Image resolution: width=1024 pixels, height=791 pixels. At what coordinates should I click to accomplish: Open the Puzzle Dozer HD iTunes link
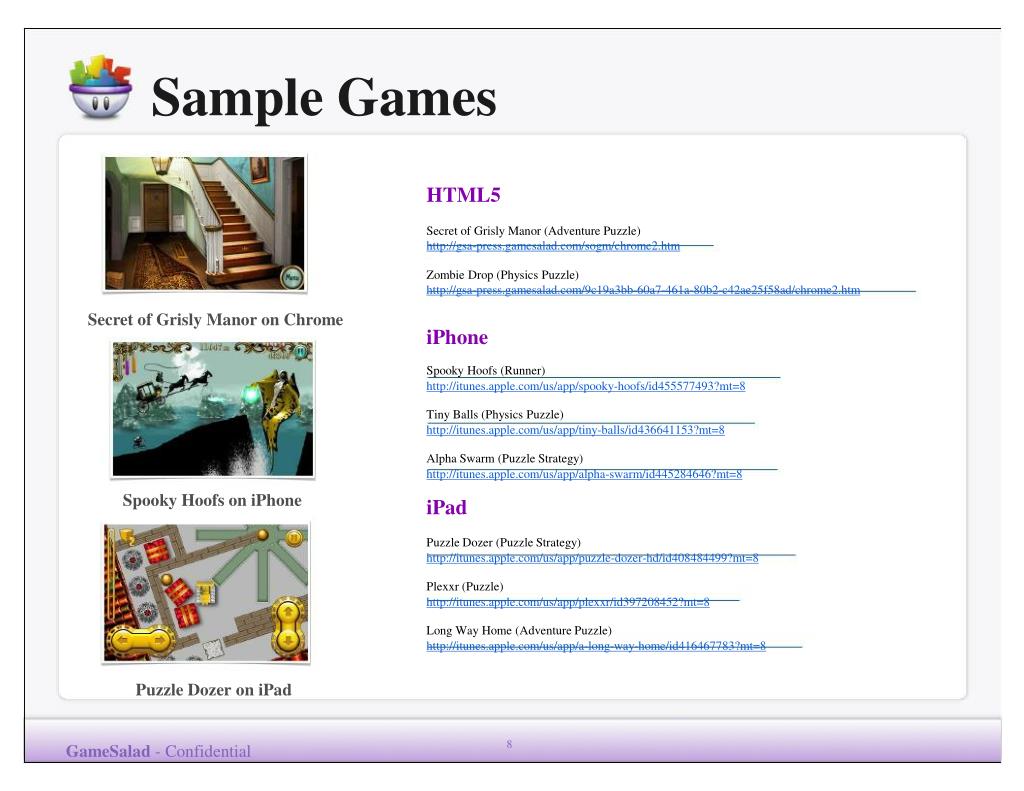[x=592, y=558]
